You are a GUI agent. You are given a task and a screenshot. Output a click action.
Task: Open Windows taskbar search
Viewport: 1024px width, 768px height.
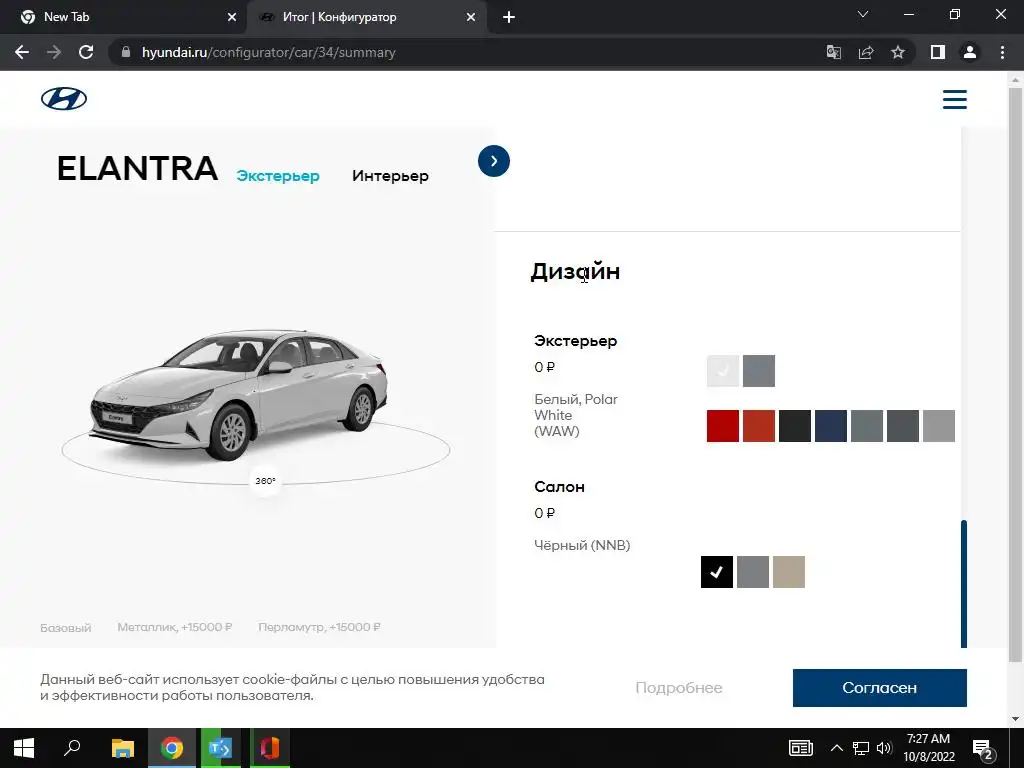click(x=72, y=748)
